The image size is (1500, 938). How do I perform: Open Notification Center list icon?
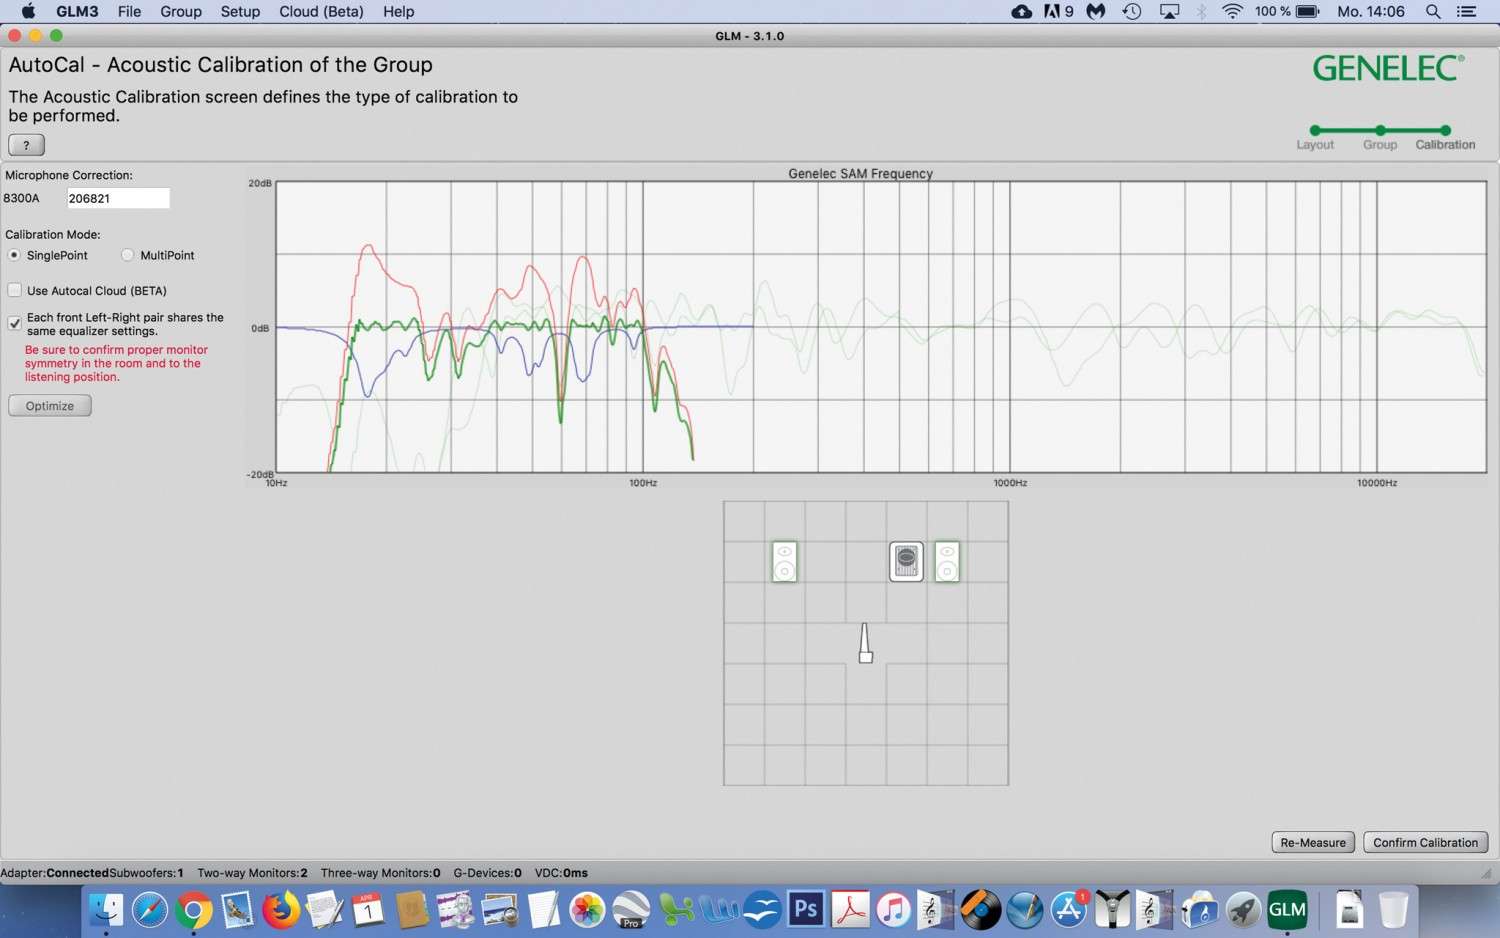(1467, 11)
